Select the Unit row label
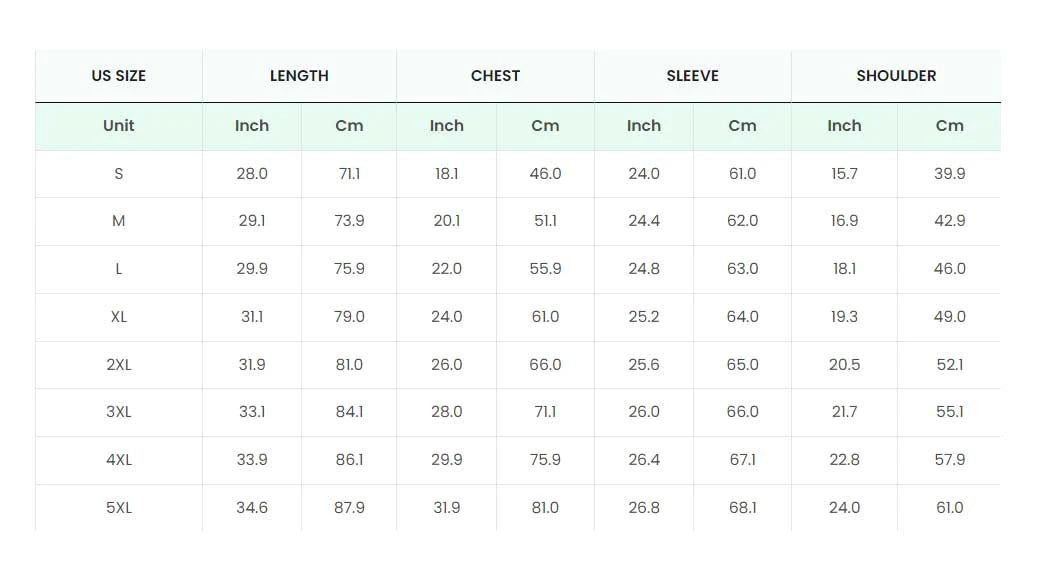The image size is (1040, 588). (x=119, y=126)
